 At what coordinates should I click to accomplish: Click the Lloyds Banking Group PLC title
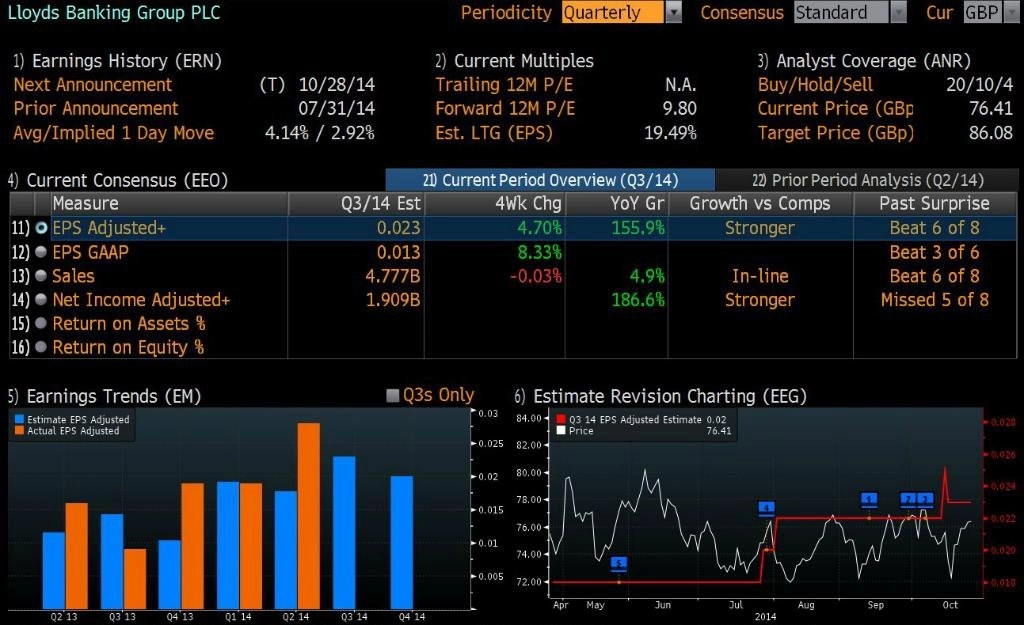(114, 12)
